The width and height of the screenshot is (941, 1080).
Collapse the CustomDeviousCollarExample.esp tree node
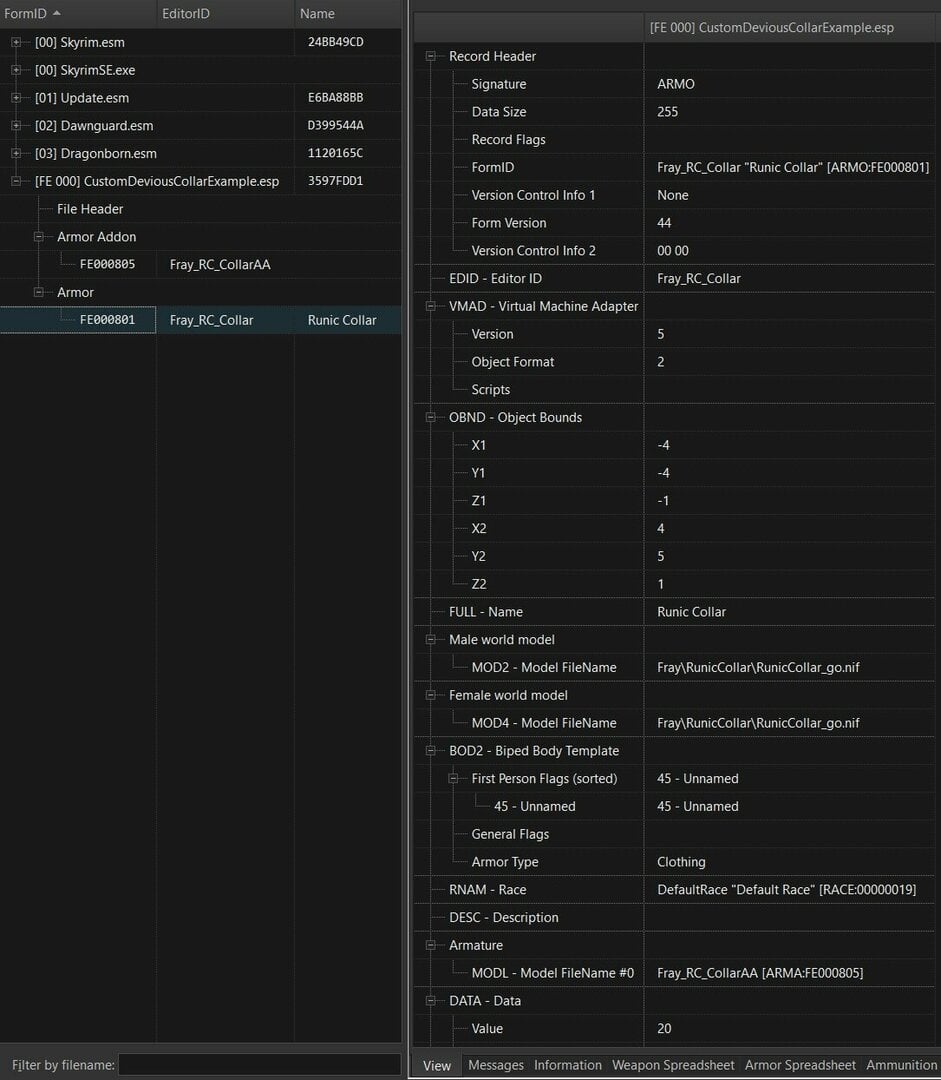pyautogui.click(x=16, y=181)
